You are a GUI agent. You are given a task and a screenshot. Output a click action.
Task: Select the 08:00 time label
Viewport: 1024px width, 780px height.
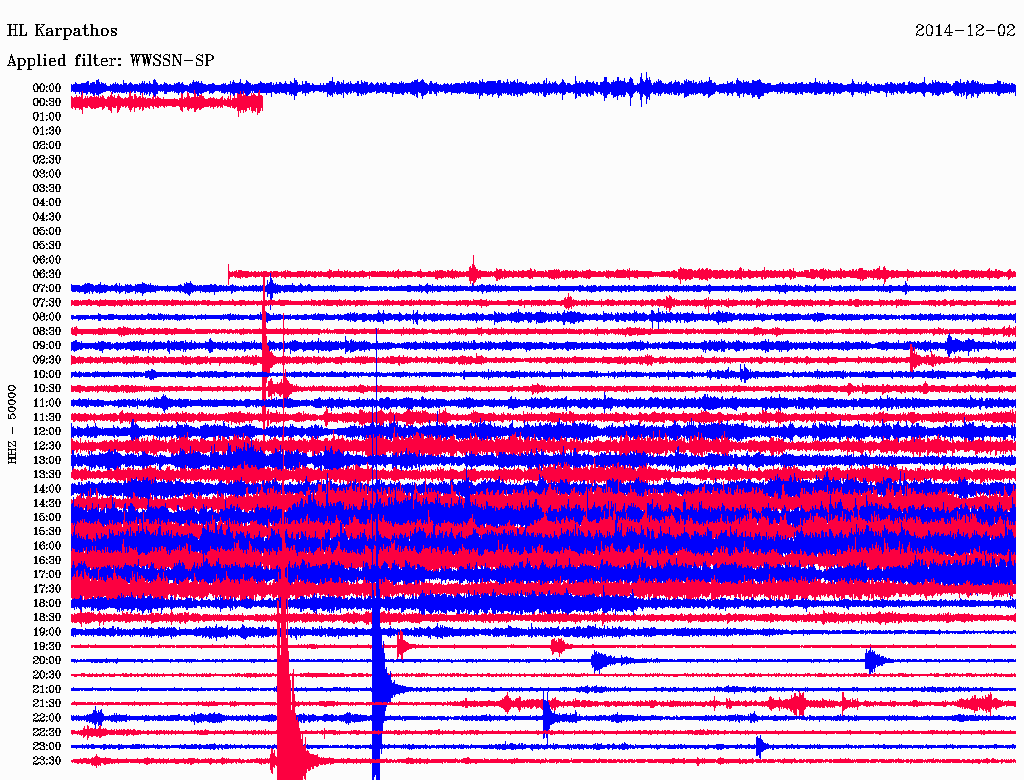(47, 317)
